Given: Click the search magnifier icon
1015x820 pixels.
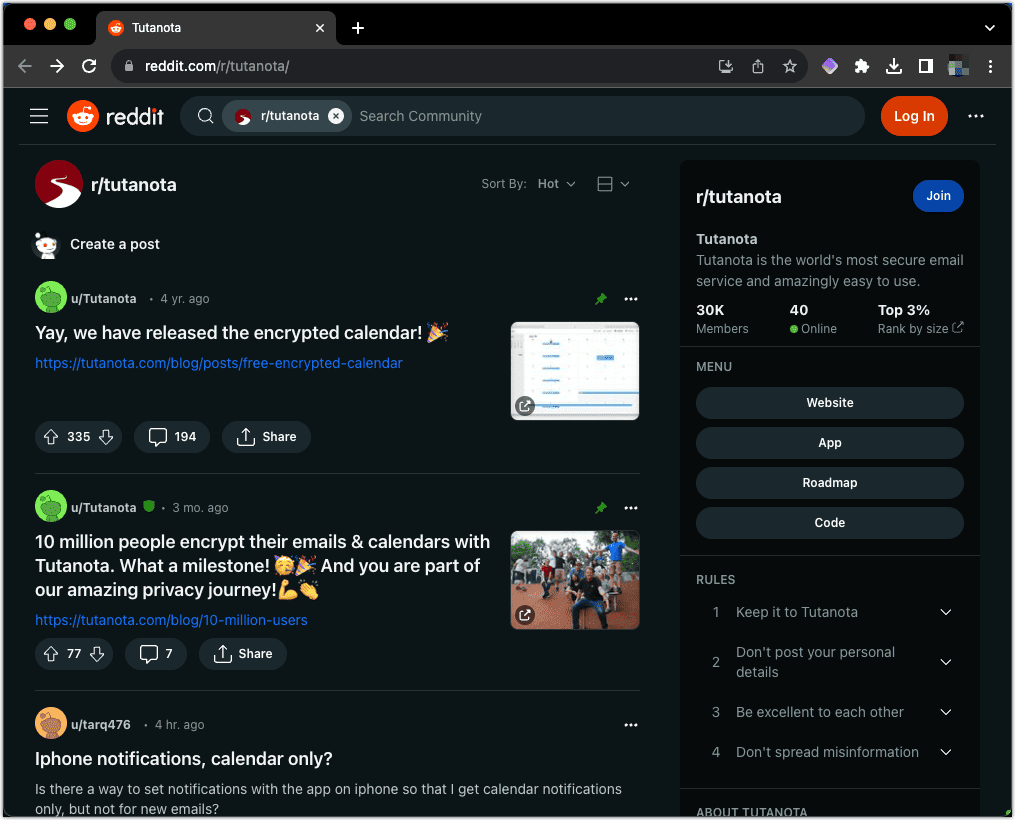Looking at the screenshot, I should coord(205,116).
